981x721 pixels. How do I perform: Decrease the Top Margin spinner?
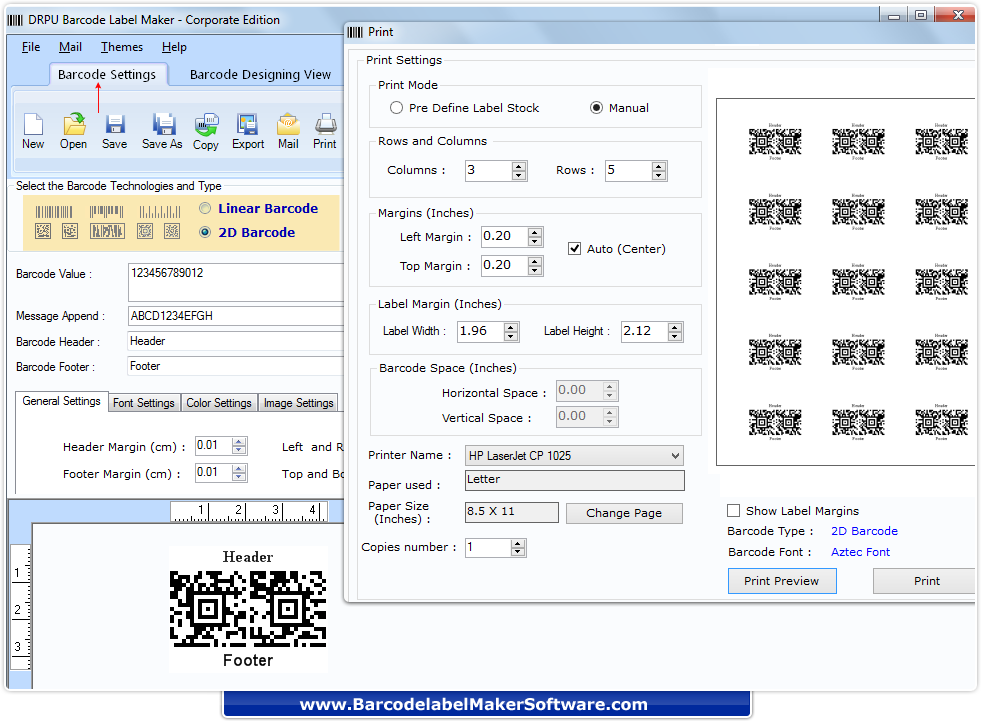coord(534,270)
